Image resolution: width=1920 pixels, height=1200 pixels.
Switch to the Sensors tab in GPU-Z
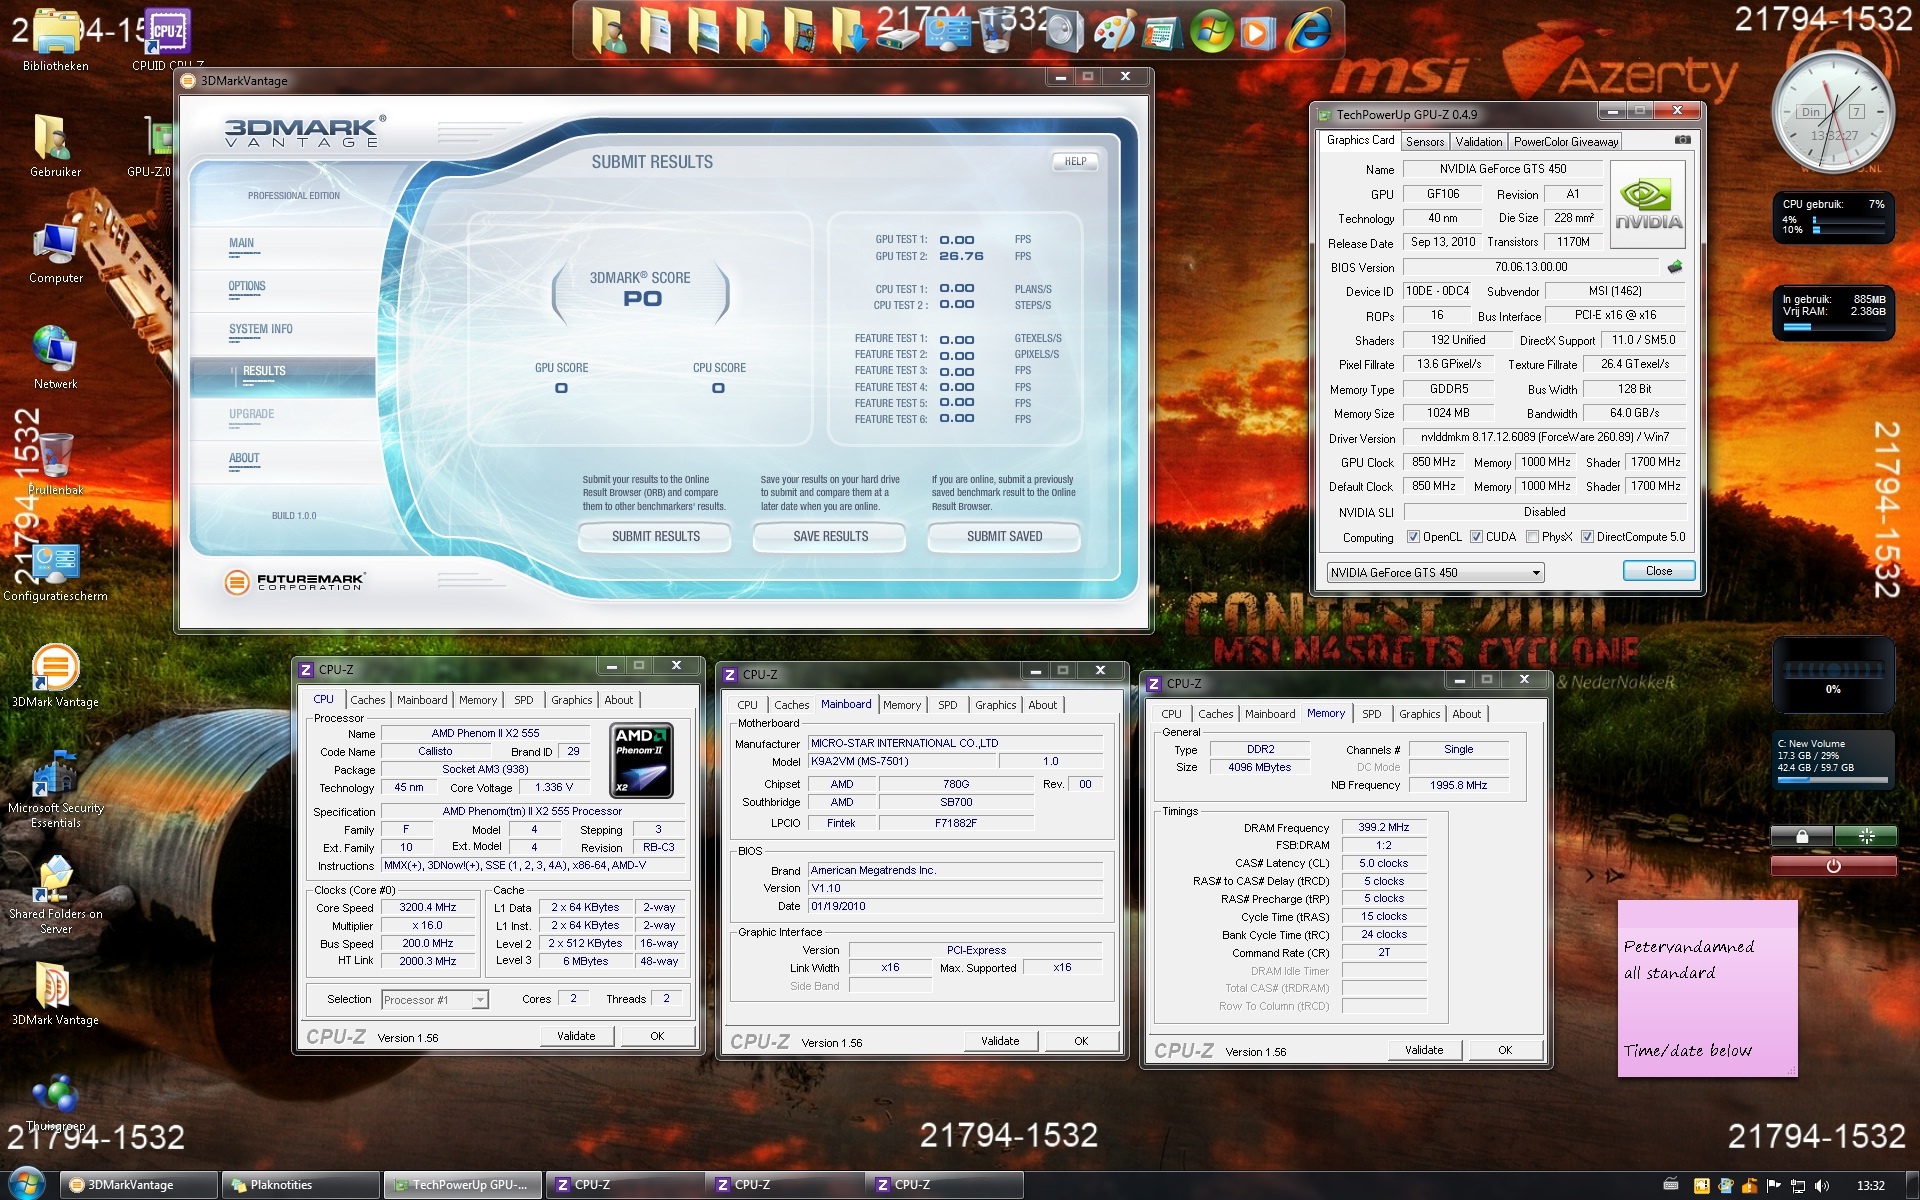point(1424,142)
